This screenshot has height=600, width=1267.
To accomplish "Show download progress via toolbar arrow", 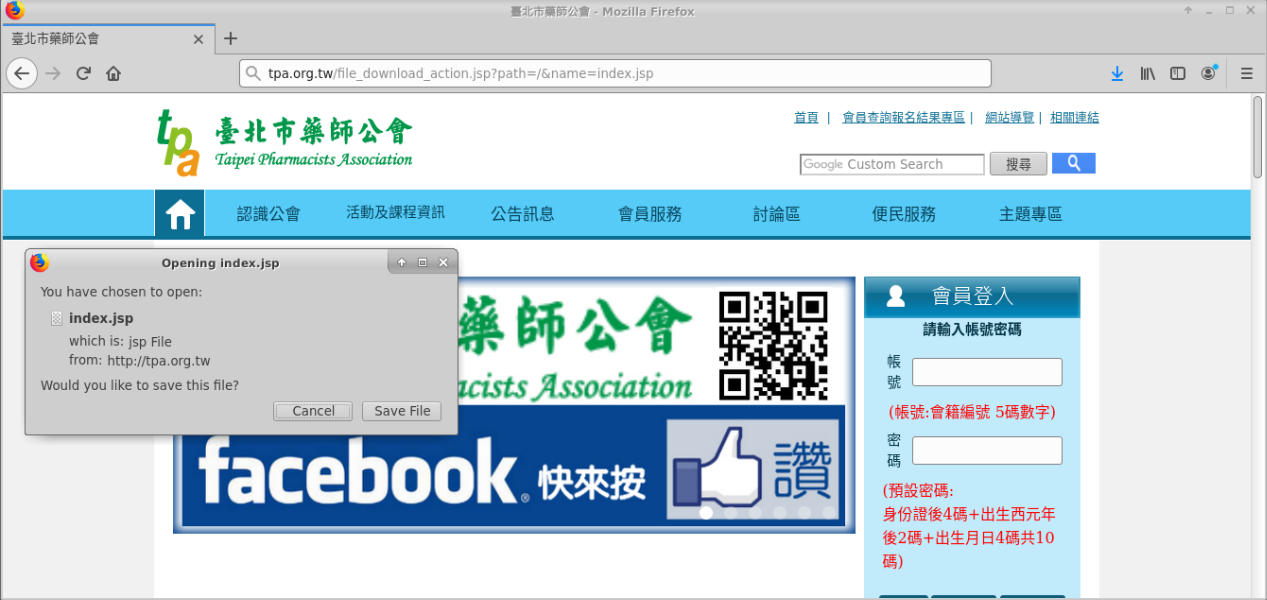I will click(x=1118, y=73).
